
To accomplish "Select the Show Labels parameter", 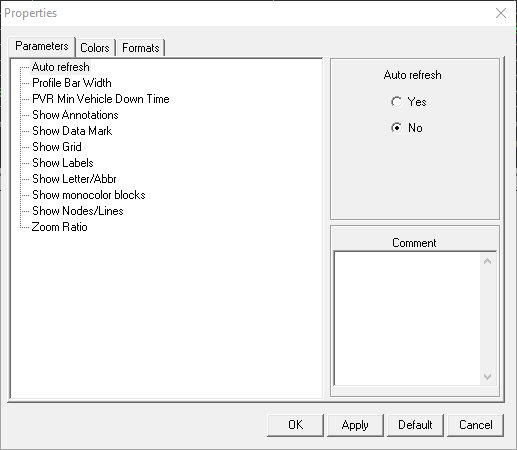I will tap(63, 163).
